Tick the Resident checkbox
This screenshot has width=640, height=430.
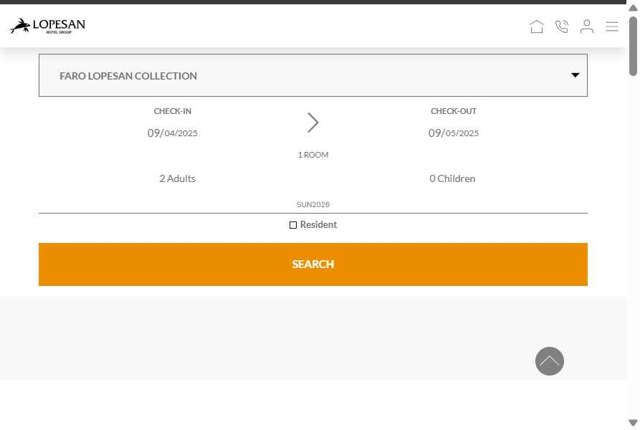pos(293,225)
